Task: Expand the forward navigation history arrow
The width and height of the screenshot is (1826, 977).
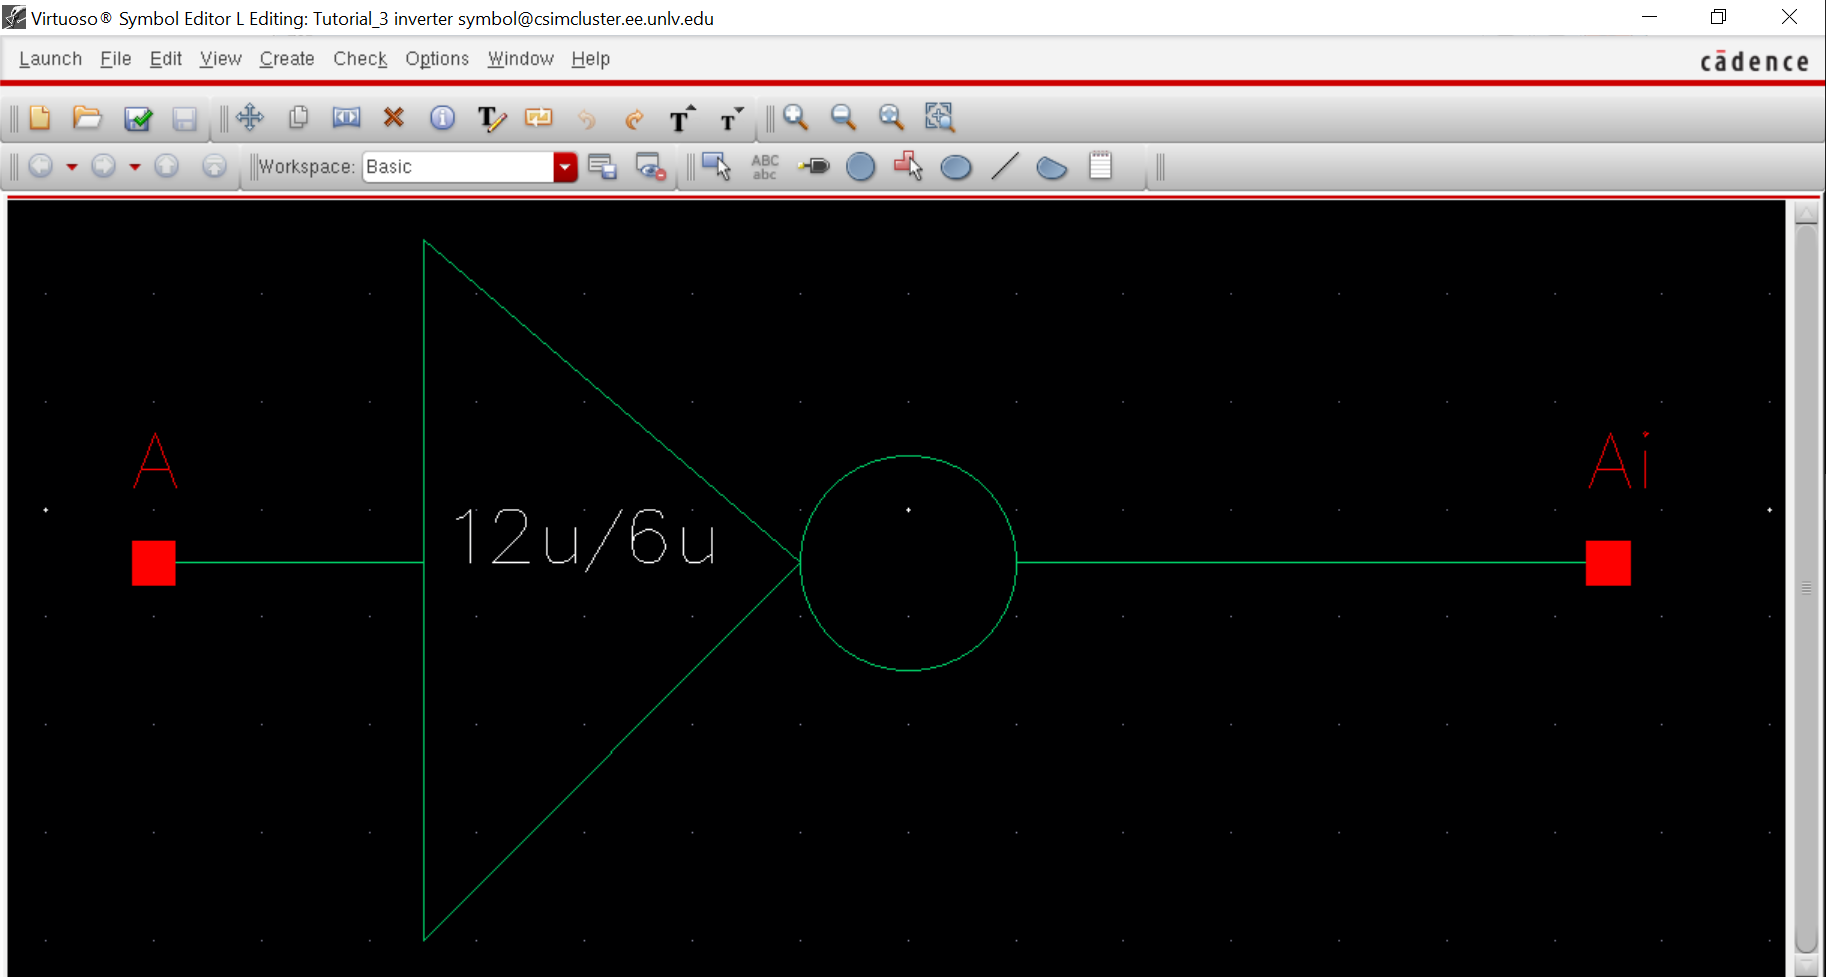Action: pos(135,167)
